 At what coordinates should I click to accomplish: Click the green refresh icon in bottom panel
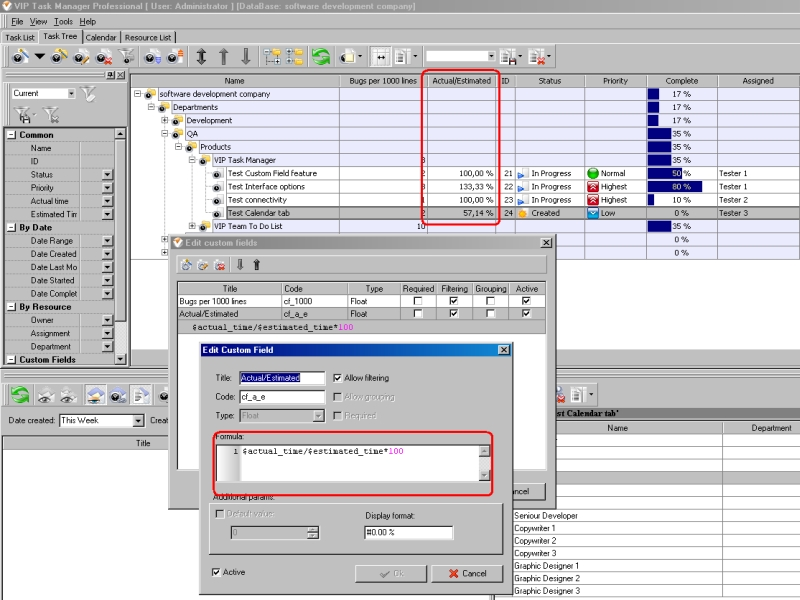(x=20, y=395)
